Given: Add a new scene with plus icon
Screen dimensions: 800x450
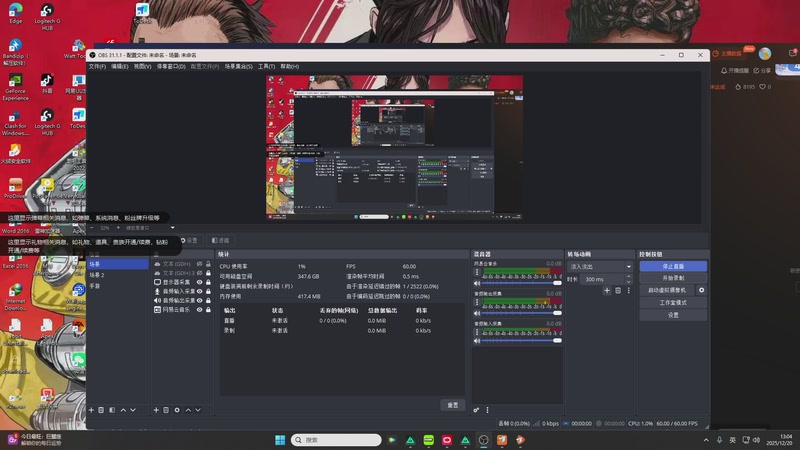Looking at the screenshot, I should point(91,410).
